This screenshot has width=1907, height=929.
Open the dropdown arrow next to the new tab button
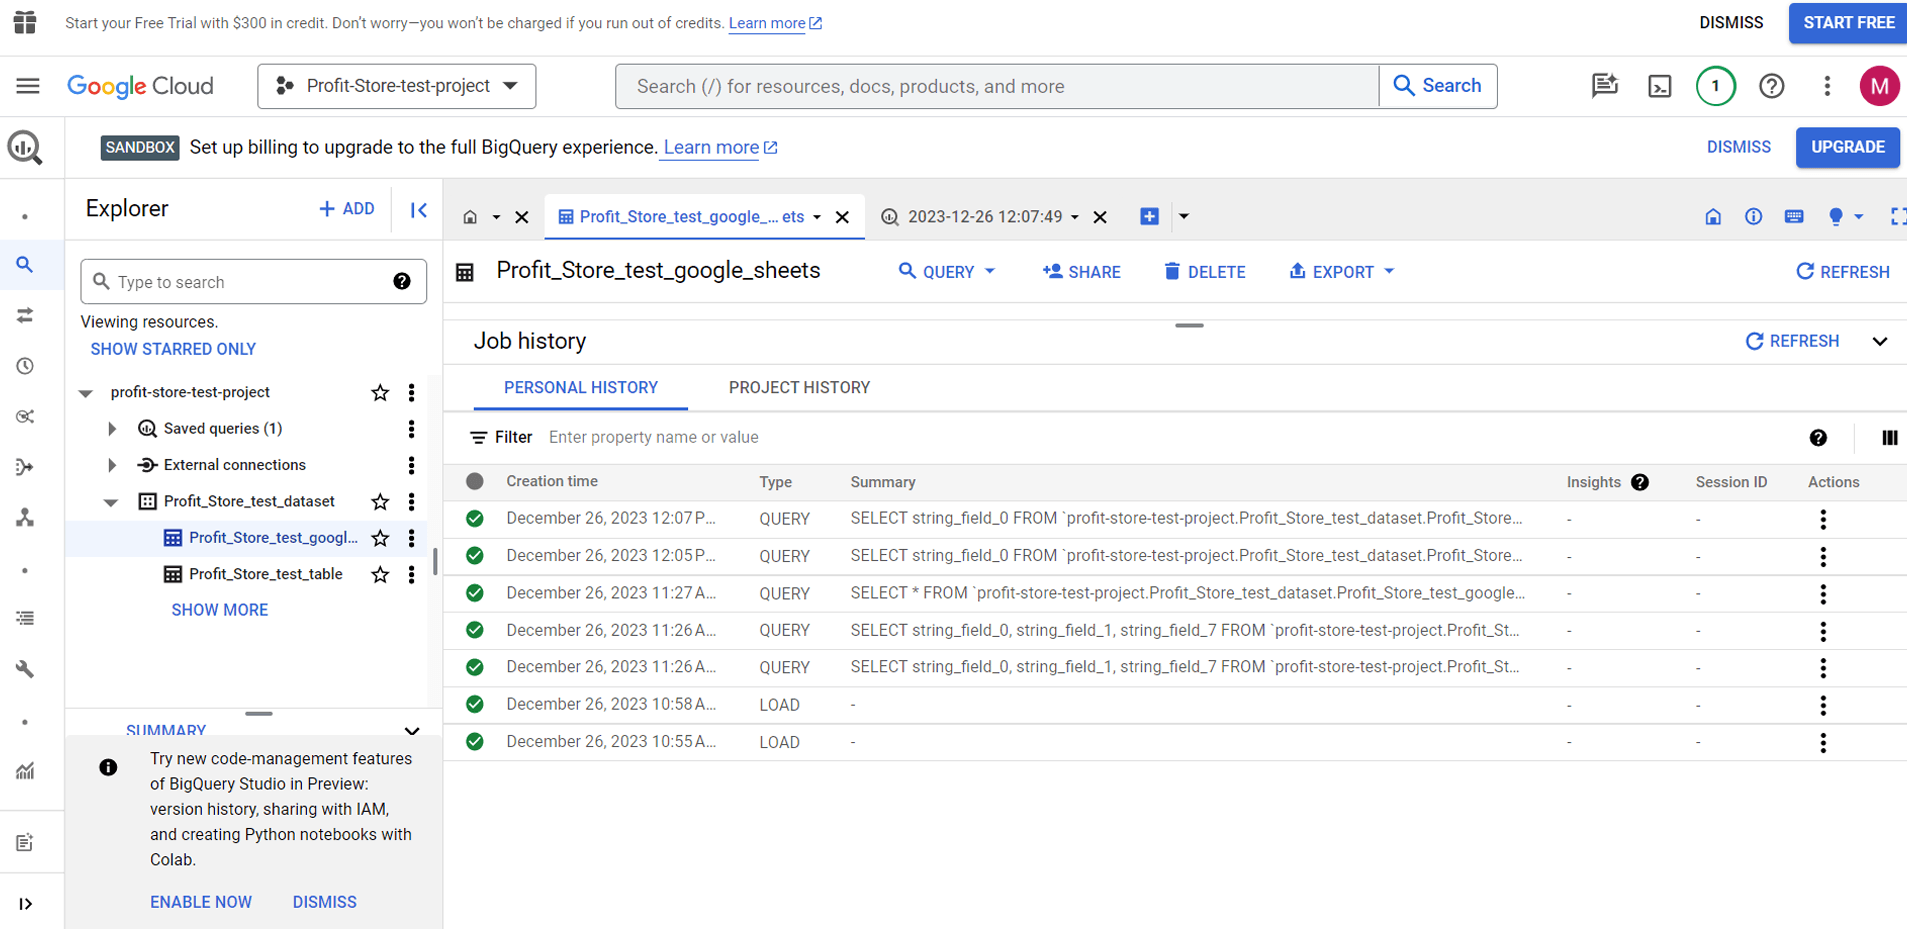tap(1184, 217)
